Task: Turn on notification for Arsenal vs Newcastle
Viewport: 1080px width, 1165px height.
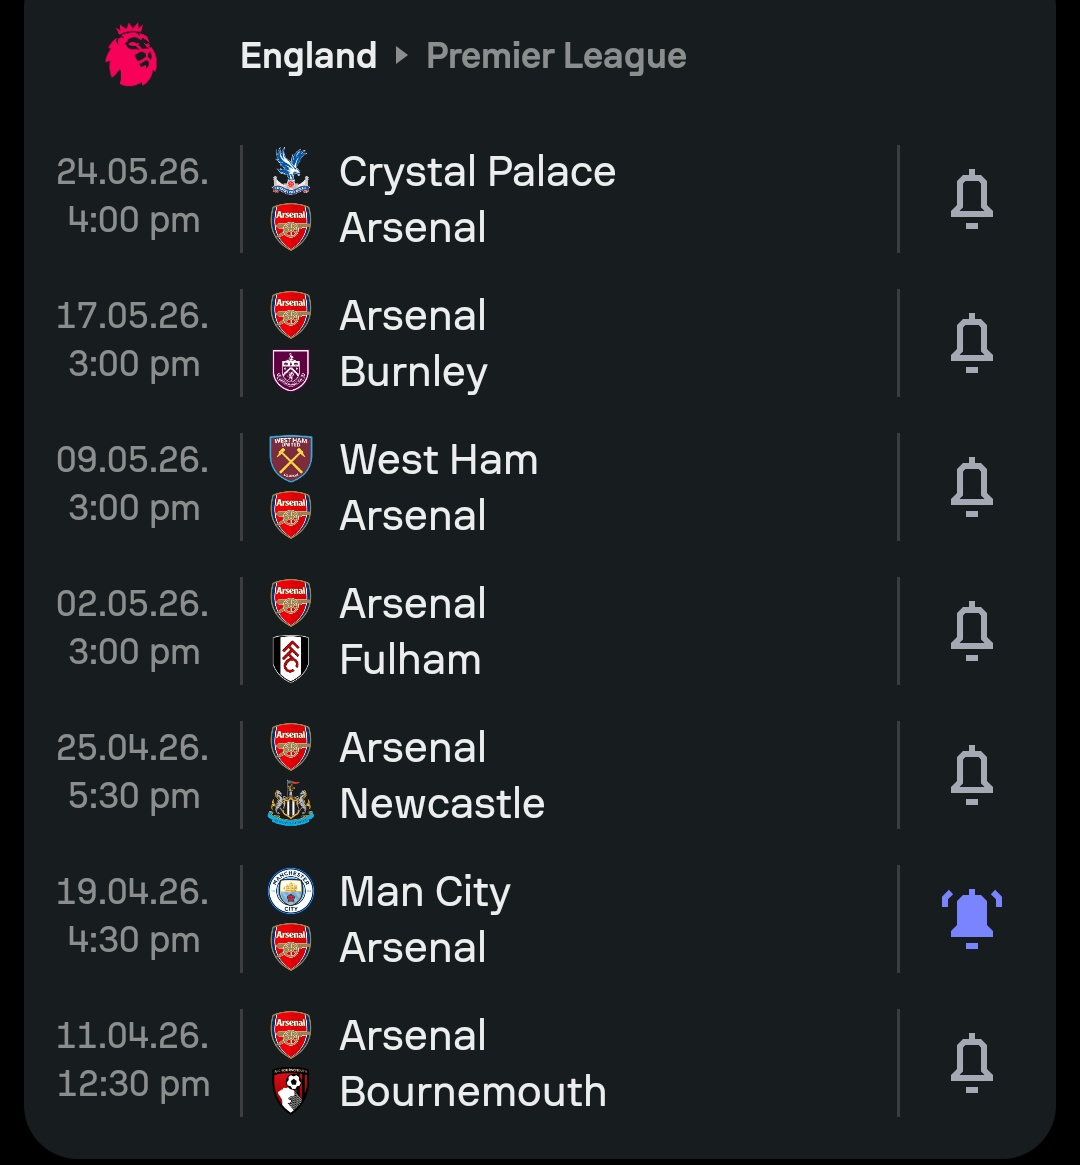Action: click(x=971, y=776)
